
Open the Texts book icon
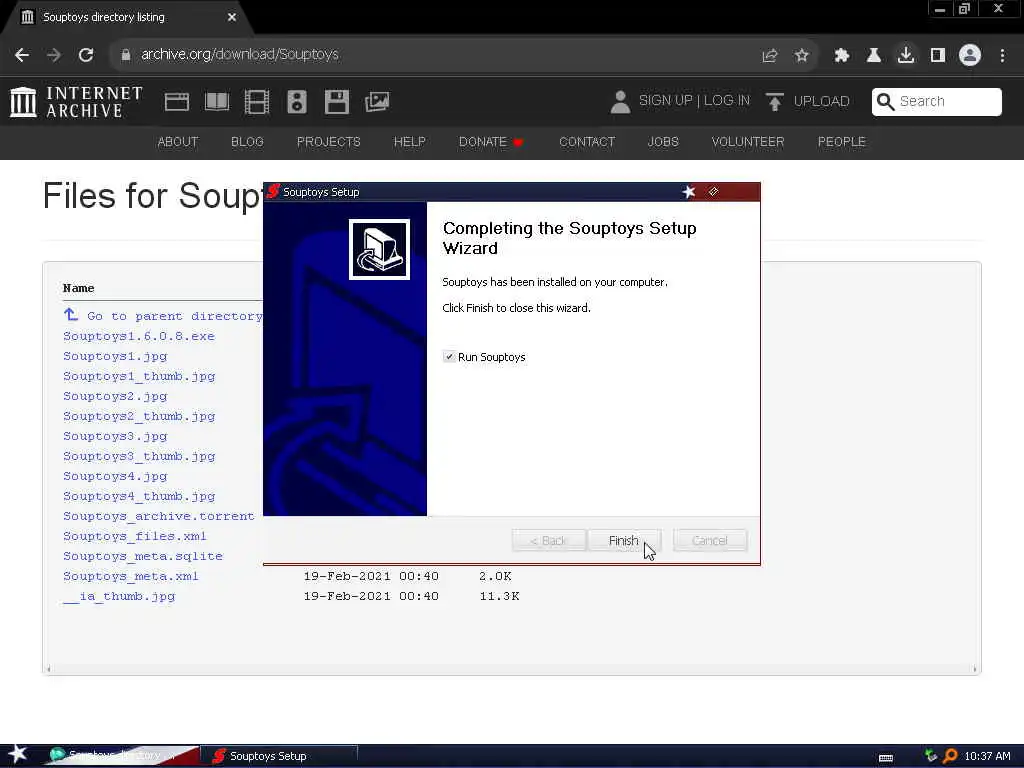click(x=217, y=102)
